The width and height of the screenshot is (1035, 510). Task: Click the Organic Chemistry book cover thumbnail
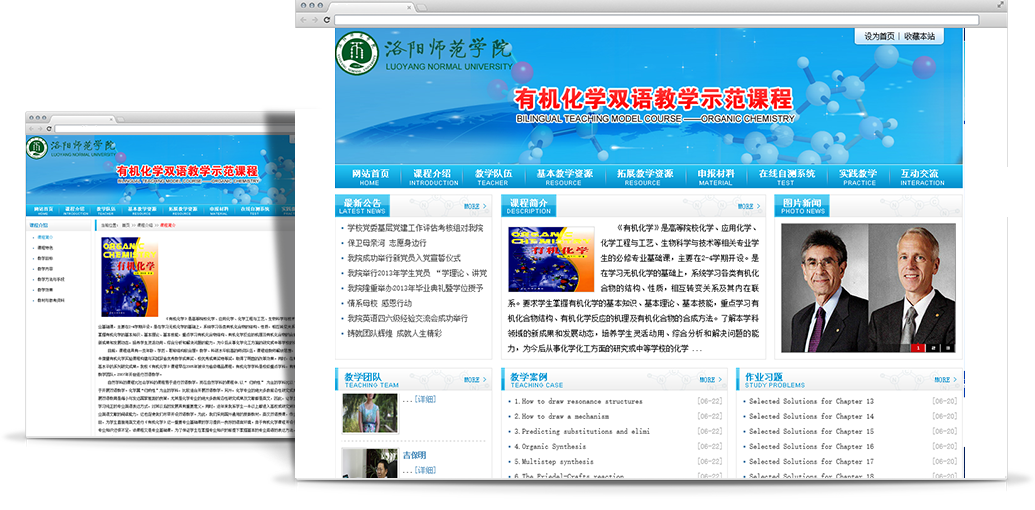tap(544, 259)
